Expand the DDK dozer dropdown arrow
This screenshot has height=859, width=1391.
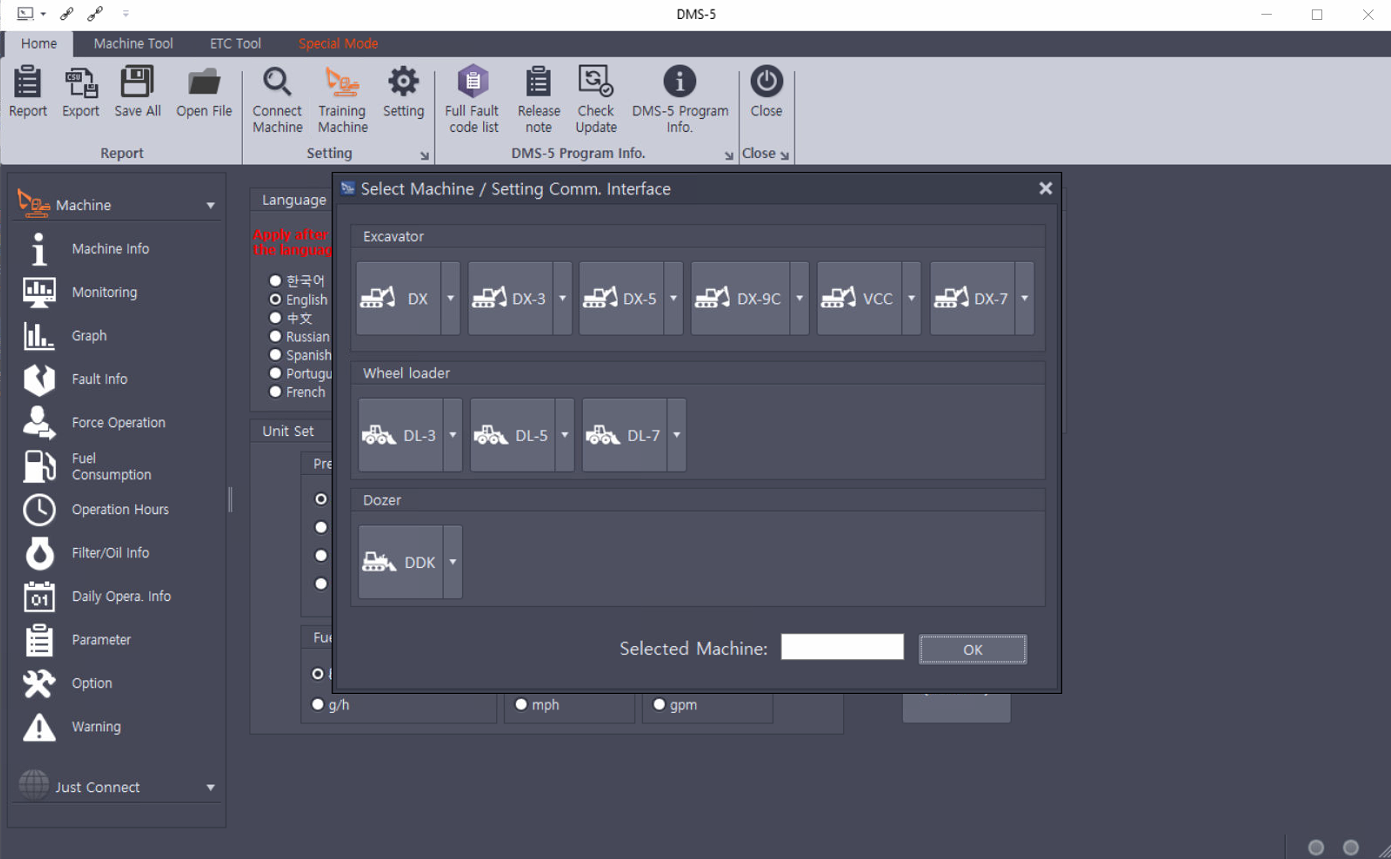pyautogui.click(x=453, y=562)
